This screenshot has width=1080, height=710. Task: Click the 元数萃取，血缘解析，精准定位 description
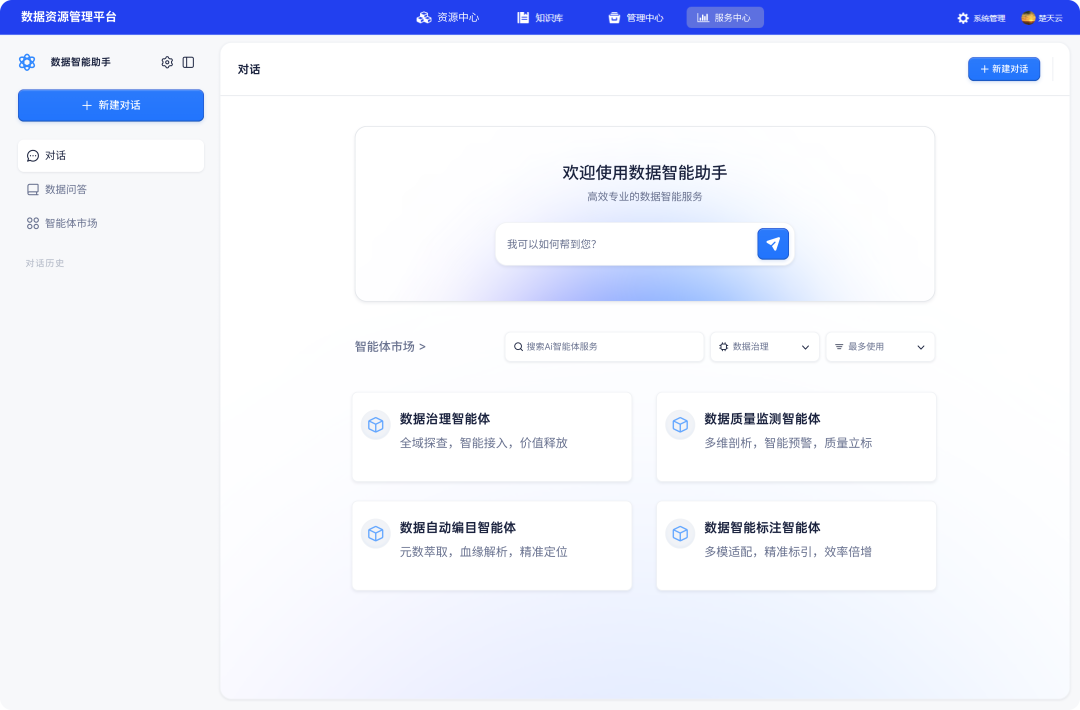pyautogui.click(x=484, y=552)
